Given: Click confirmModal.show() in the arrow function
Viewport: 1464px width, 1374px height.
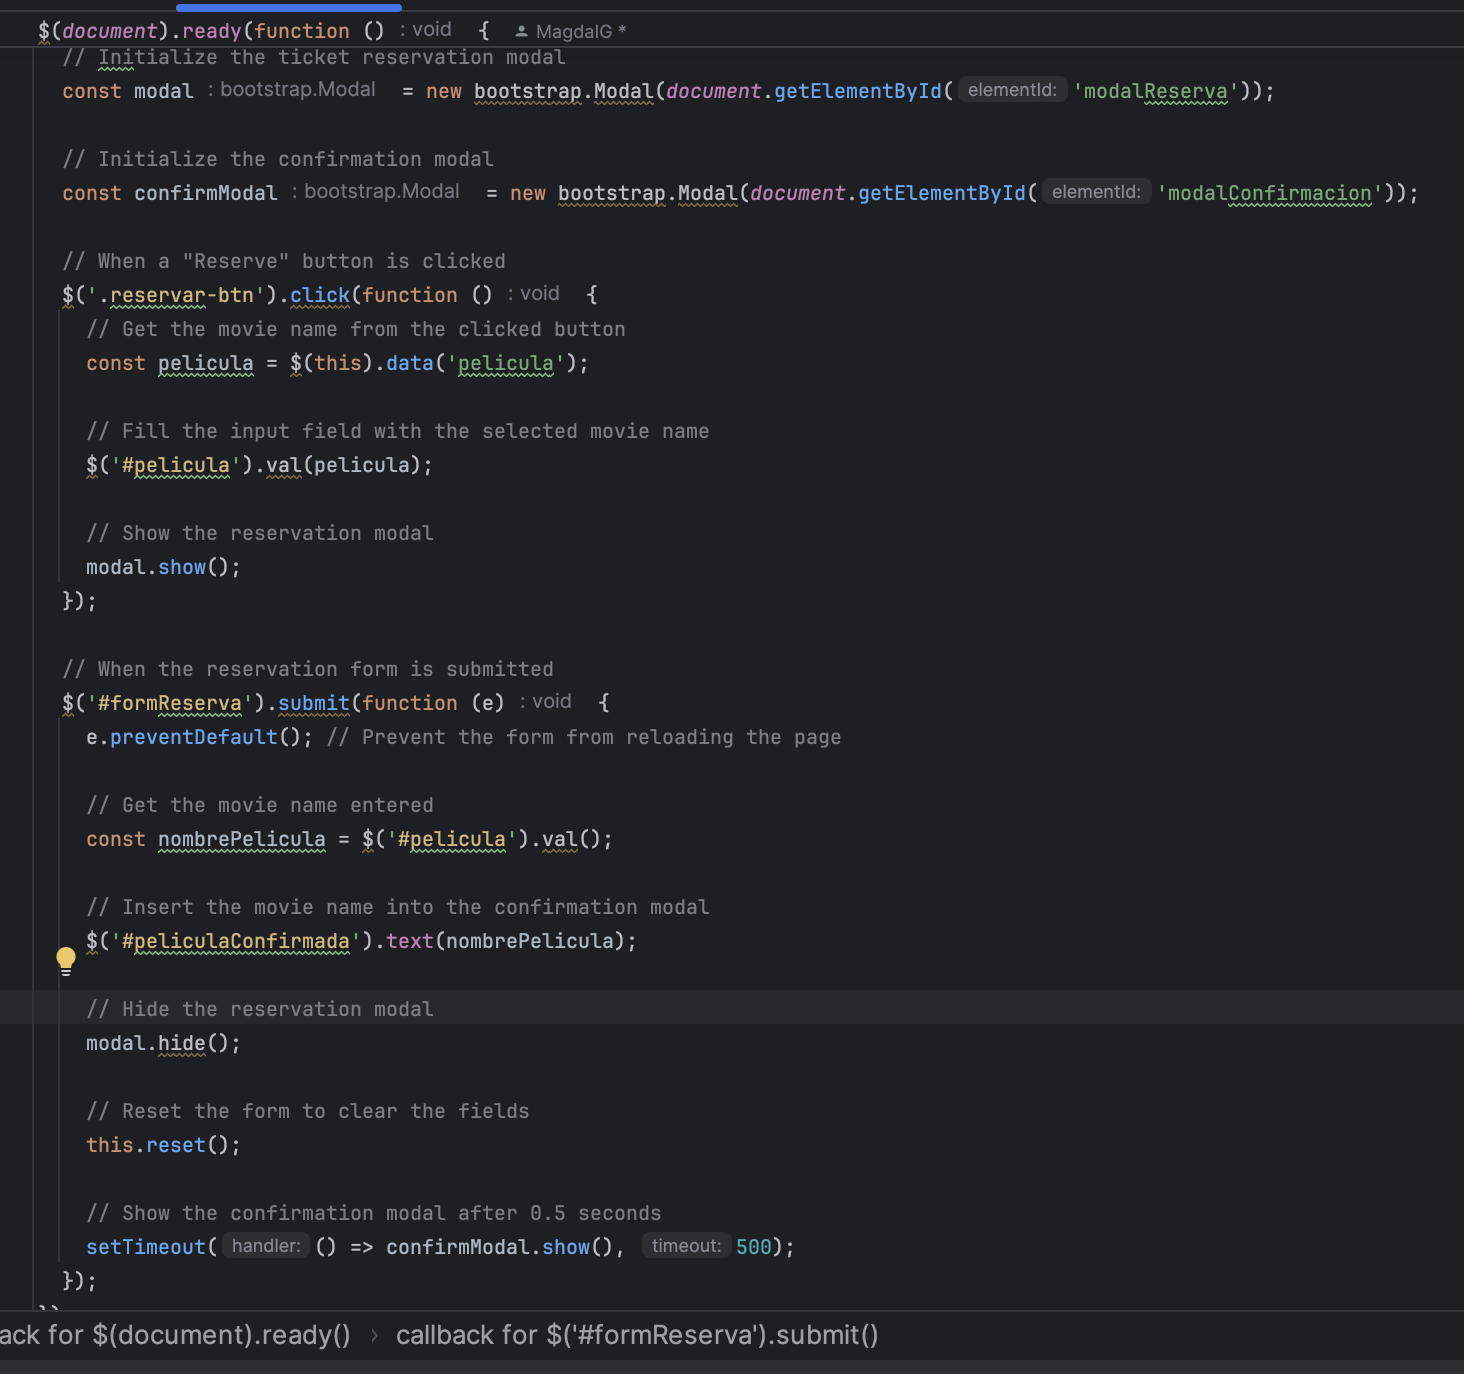Looking at the screenshot, I should point(499,1247).
